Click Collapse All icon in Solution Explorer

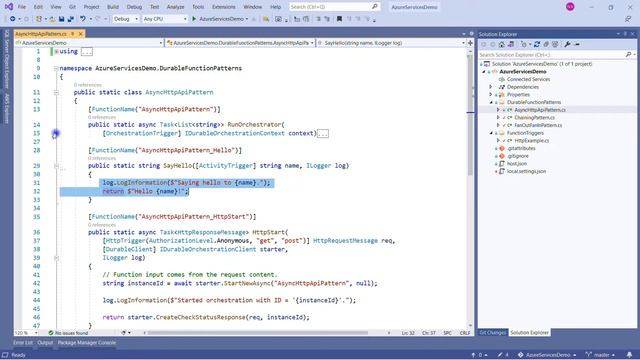coord(546,44)
